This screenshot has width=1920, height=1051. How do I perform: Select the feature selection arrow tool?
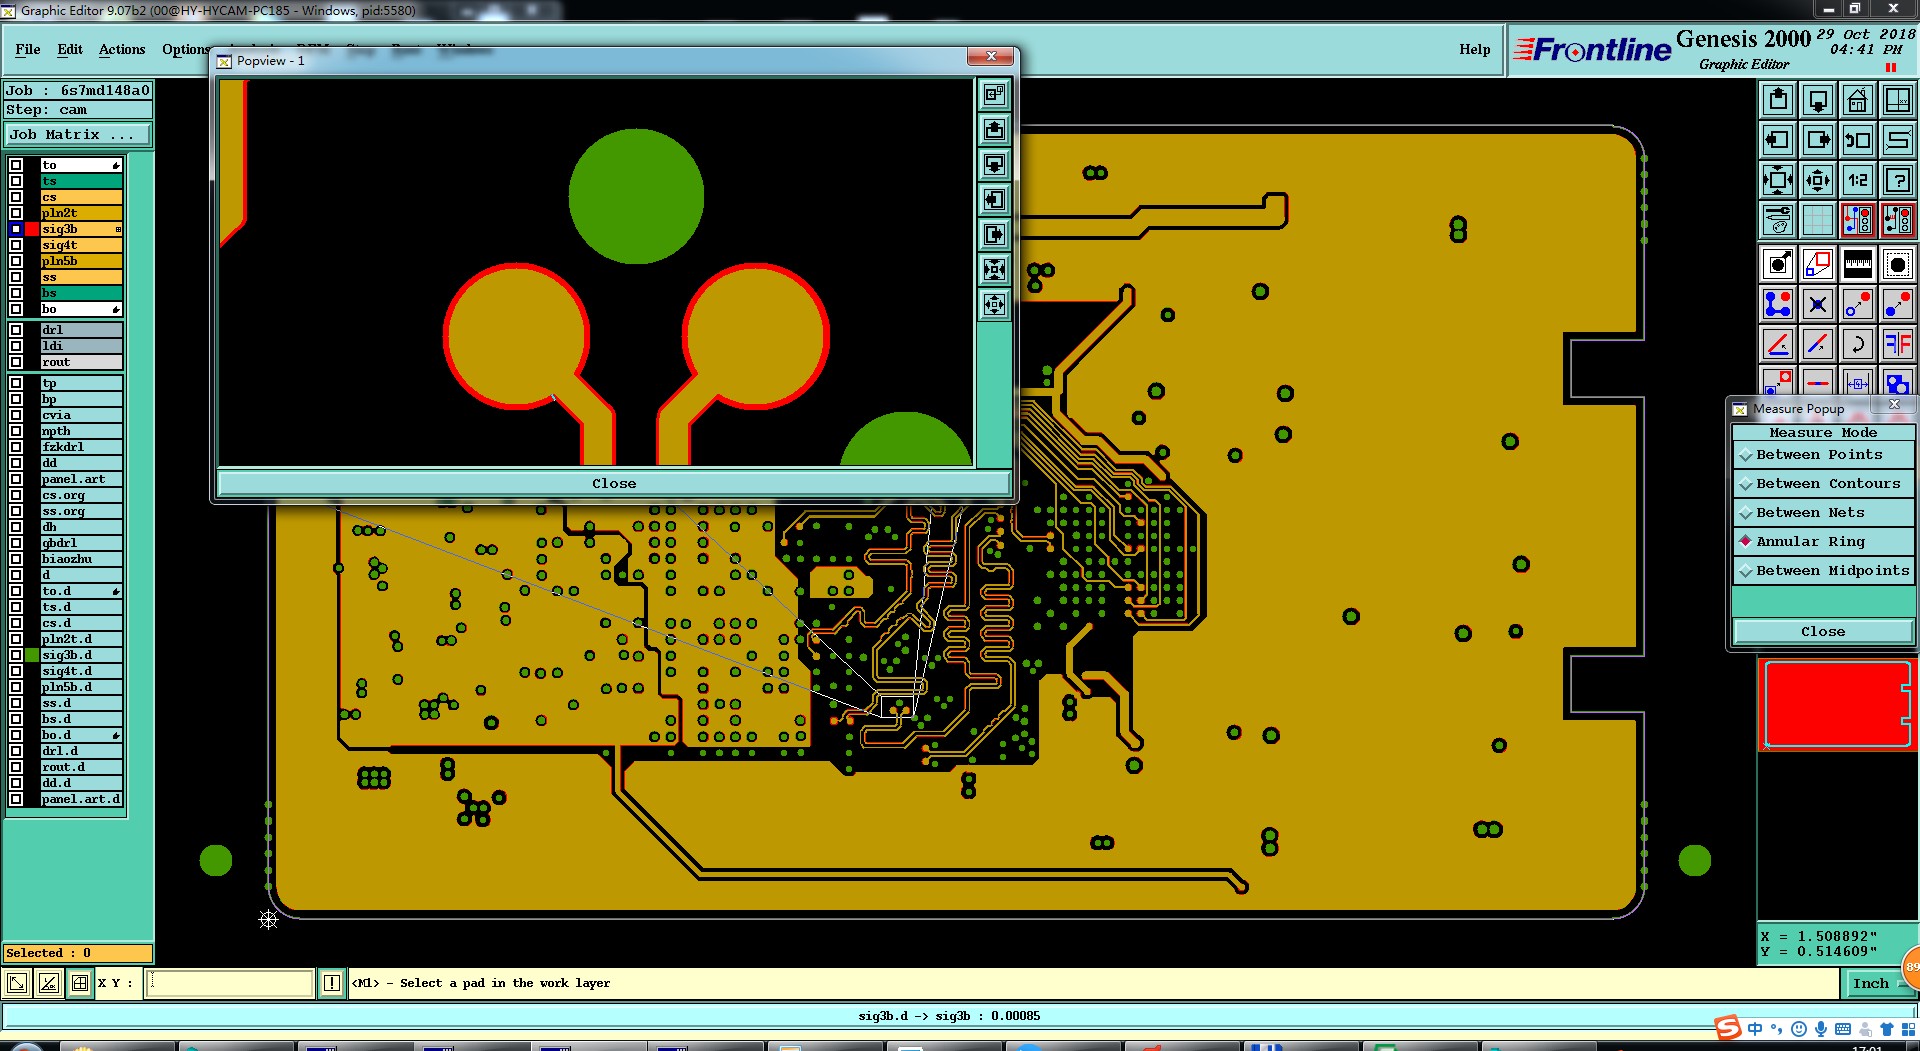1778,264
